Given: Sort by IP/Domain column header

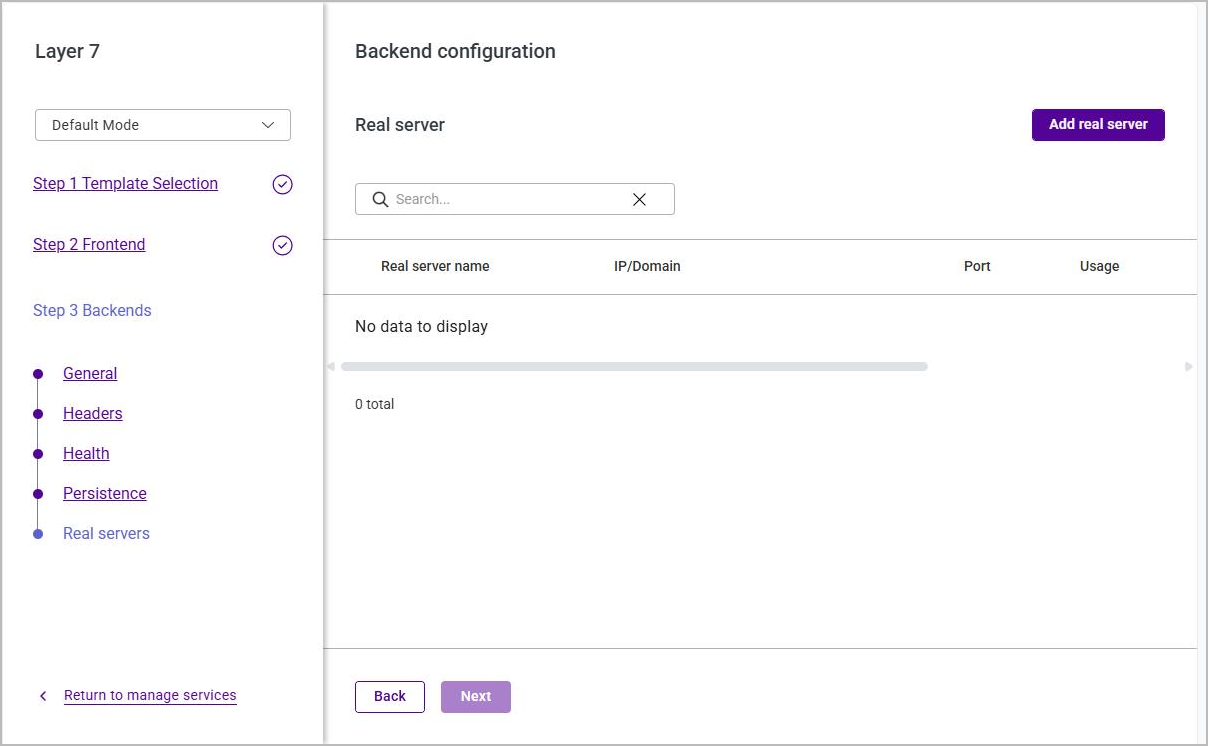Looking at the screenshot, I should [647, 266].
